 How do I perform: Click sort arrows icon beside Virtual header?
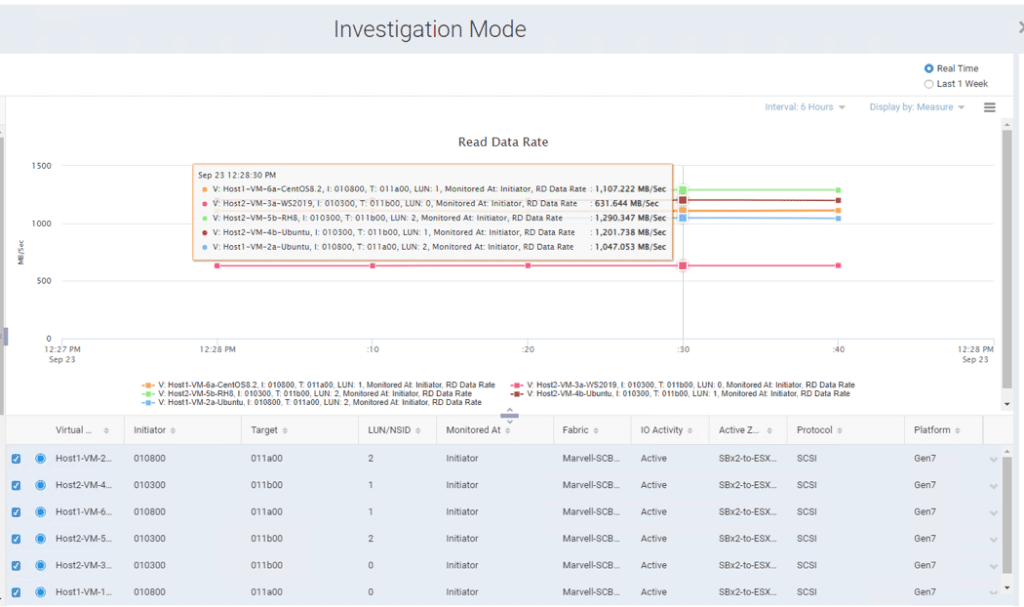[106, 431]
